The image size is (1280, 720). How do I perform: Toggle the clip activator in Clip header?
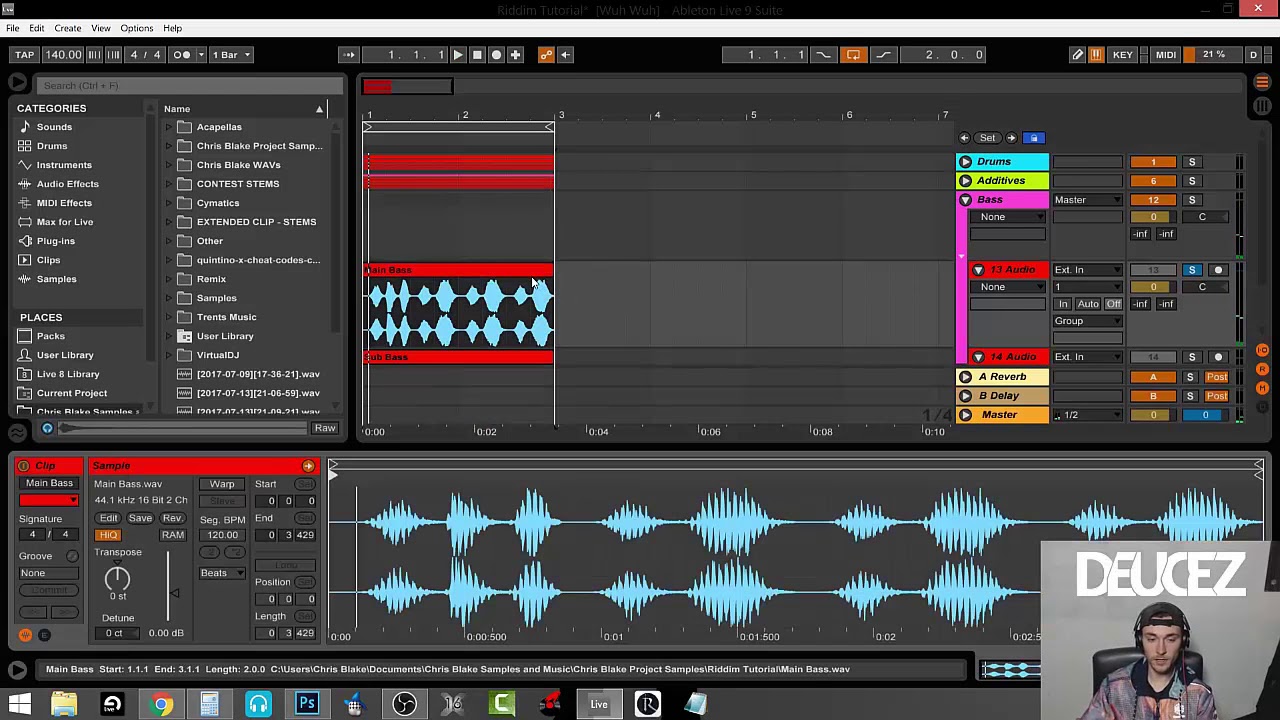tap(23, 466)
